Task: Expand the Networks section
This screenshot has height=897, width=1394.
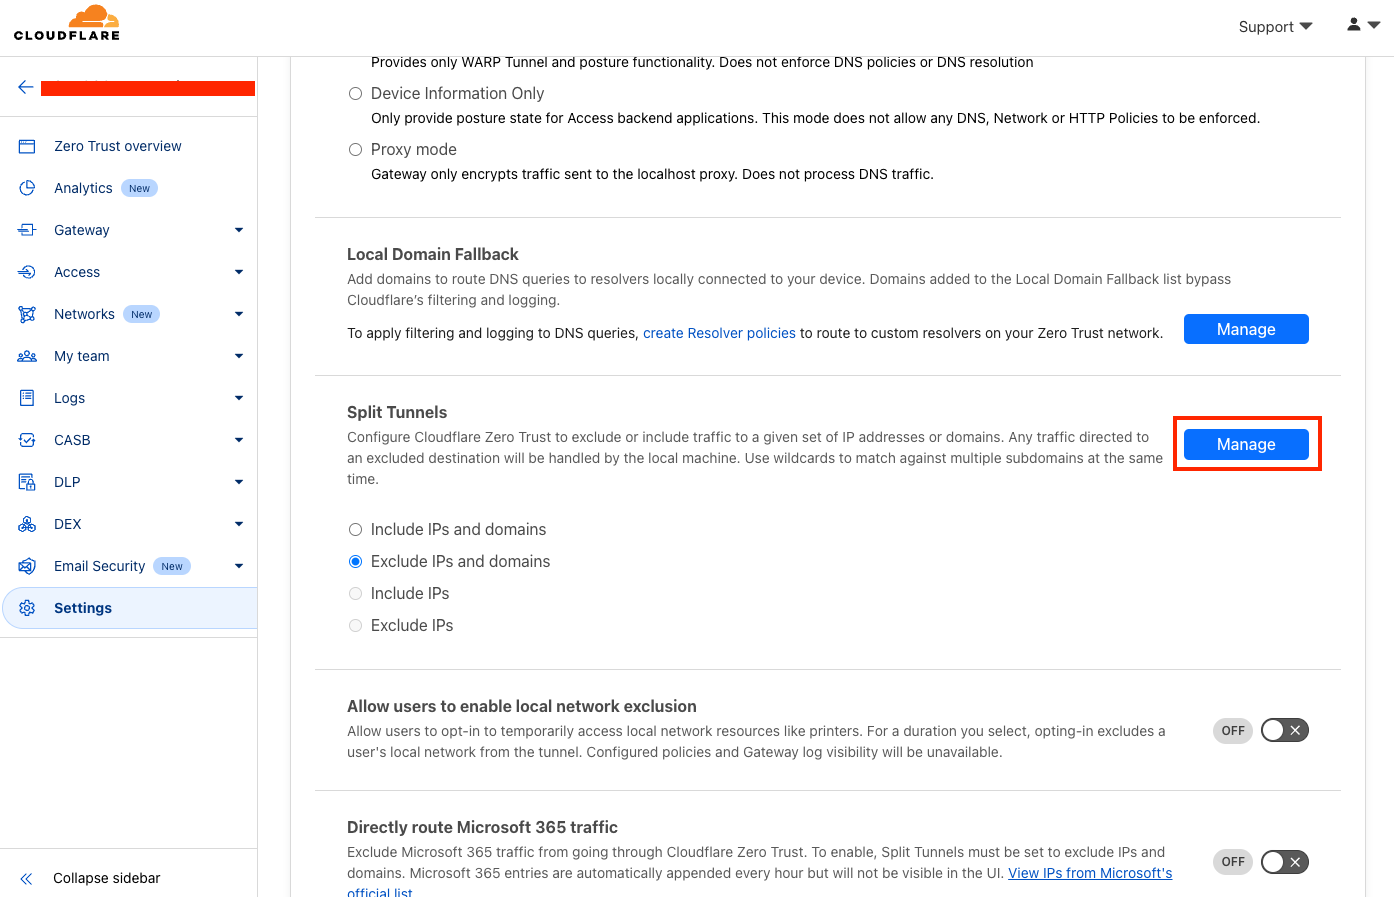Action: 84,314
